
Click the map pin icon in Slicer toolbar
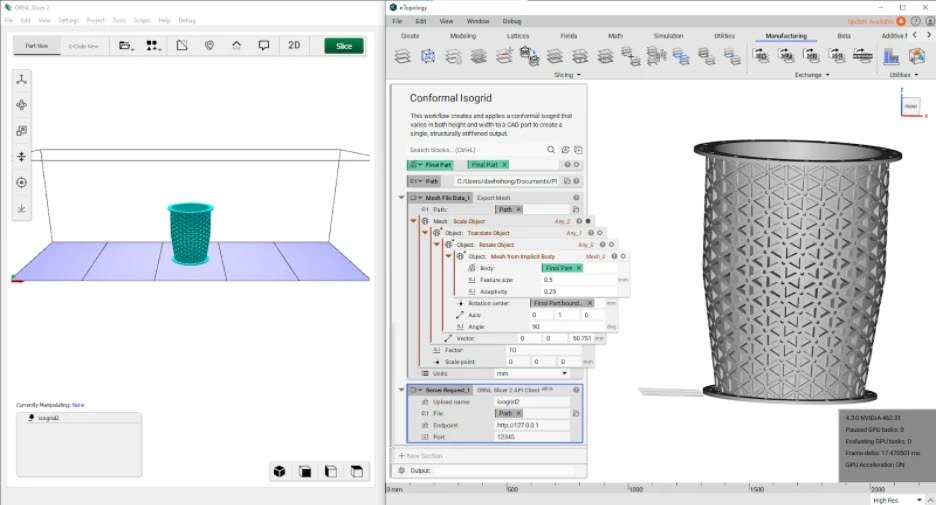[x=209, y=45]
